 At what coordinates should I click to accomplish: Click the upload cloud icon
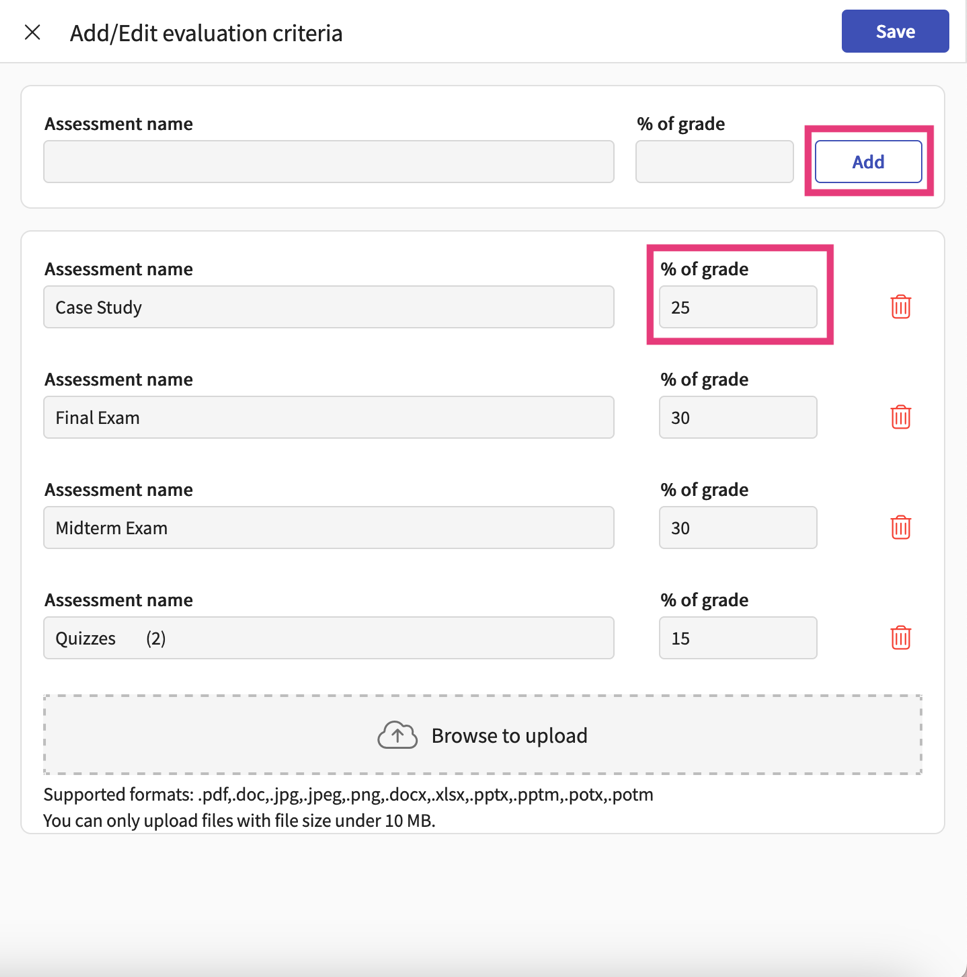pos(397,733)
